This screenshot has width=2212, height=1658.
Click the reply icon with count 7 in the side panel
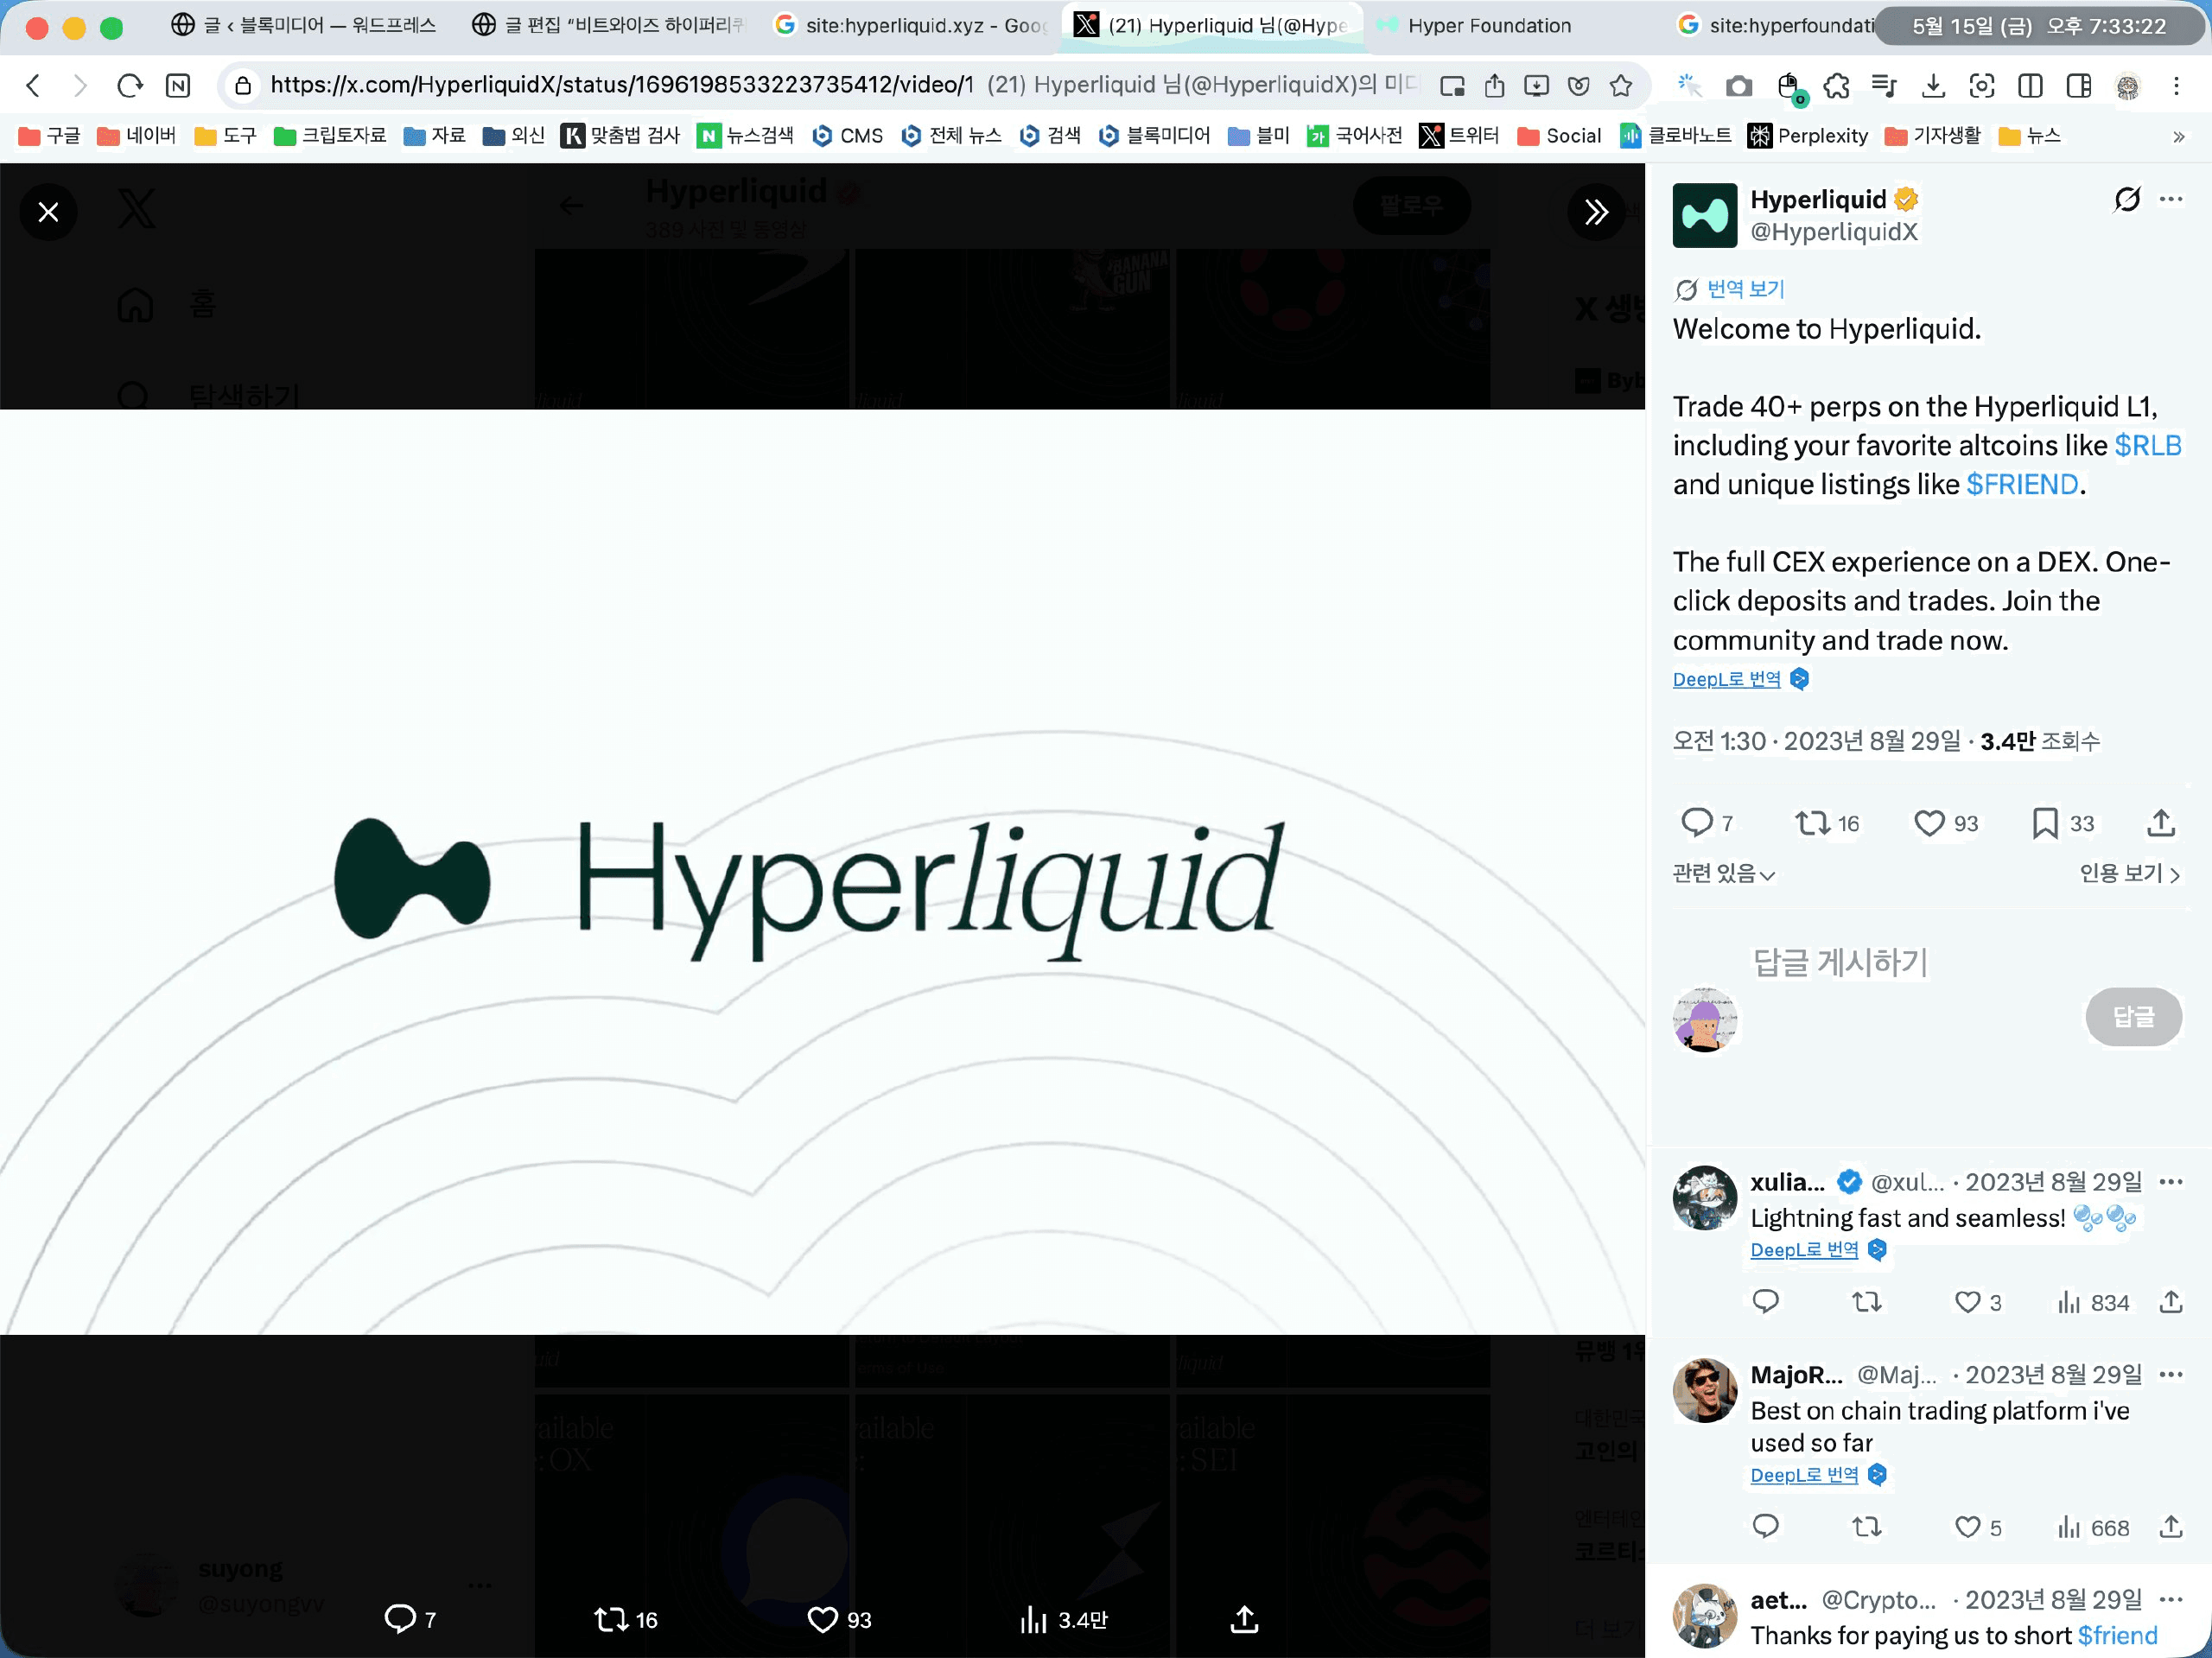point(1707,823)
